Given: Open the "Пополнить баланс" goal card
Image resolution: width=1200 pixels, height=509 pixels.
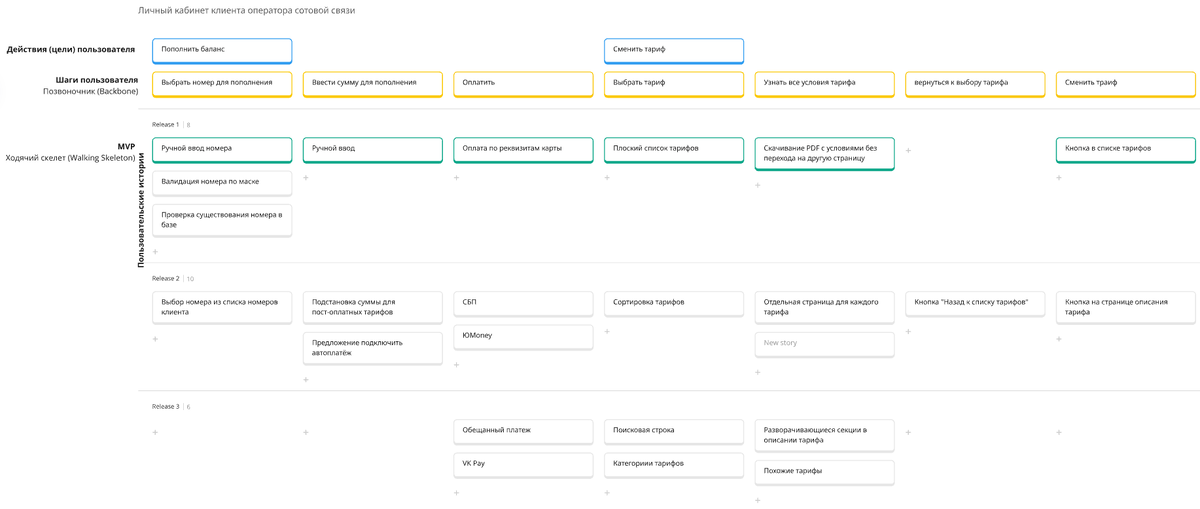Looking at the screenshot, I should coord(222,49).
